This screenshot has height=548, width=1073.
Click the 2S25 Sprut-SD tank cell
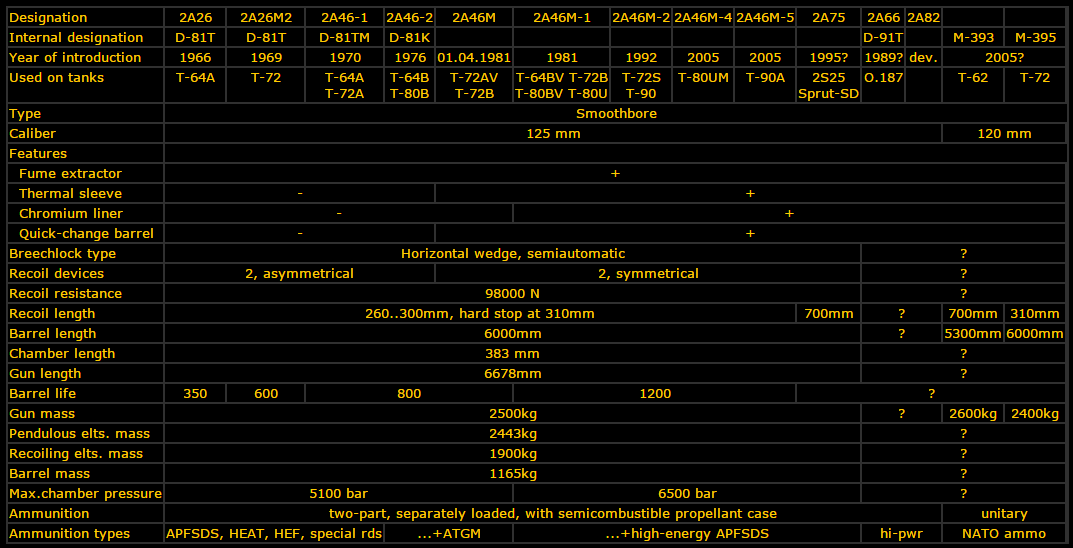click(828, 86)
